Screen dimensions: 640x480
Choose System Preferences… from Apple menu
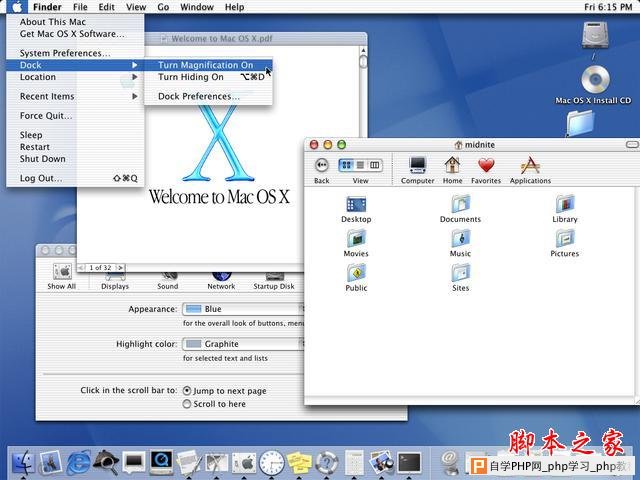[x=75, y=53]
